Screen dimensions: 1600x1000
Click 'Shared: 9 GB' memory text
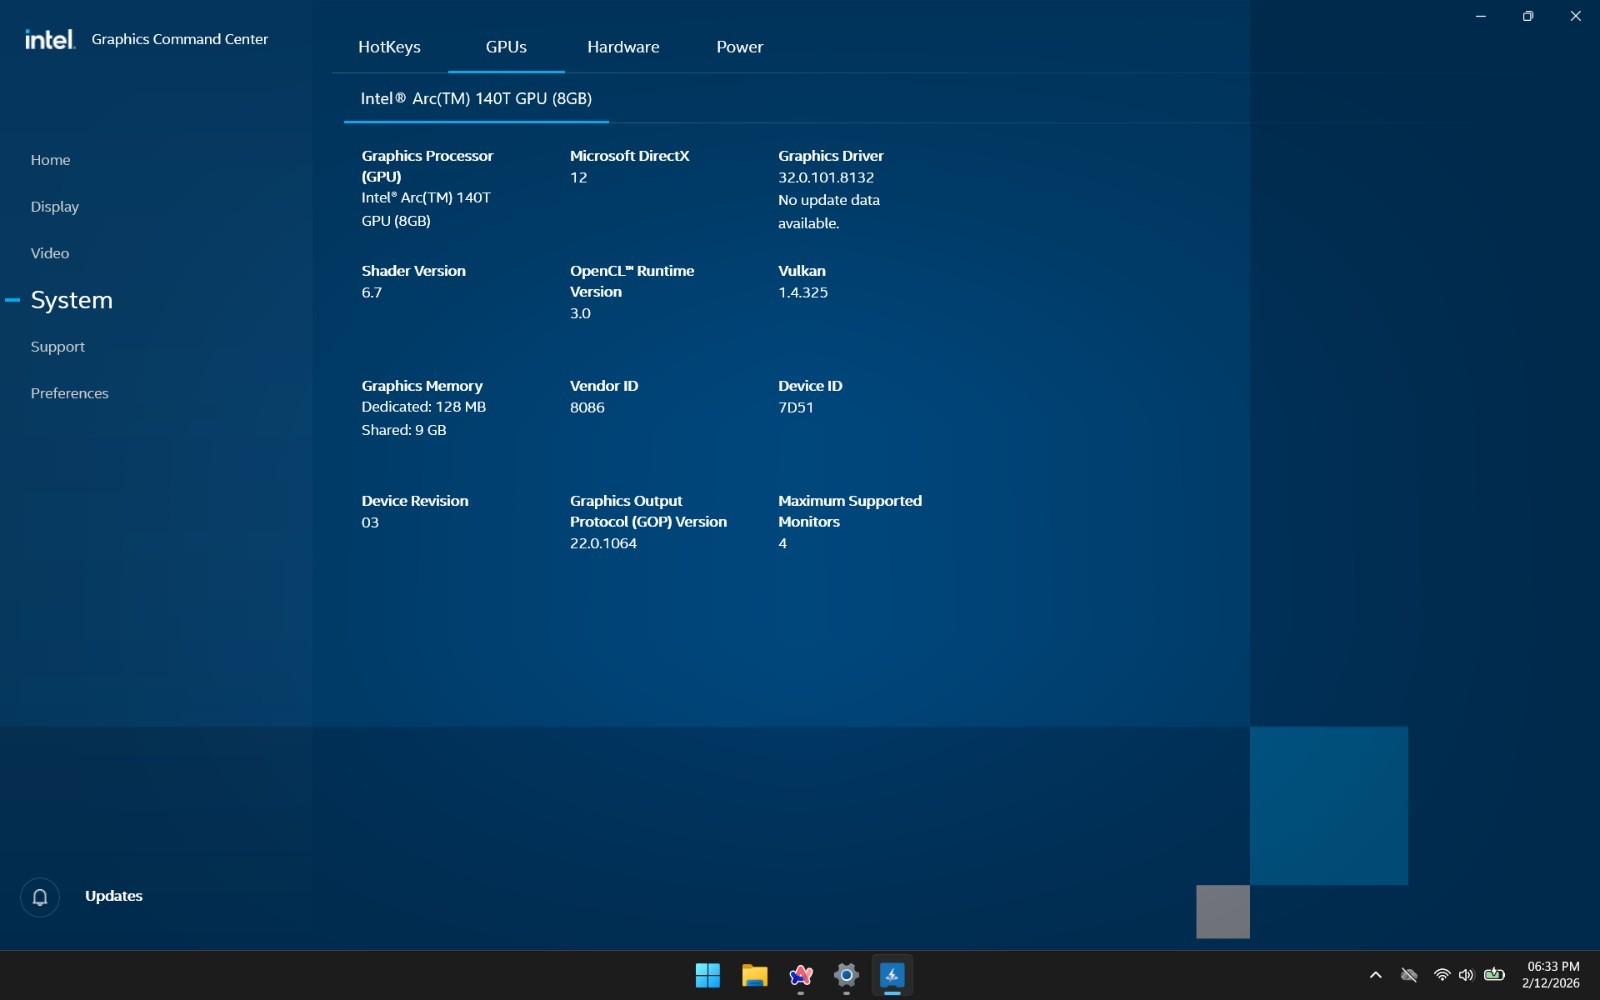[404, 430]
